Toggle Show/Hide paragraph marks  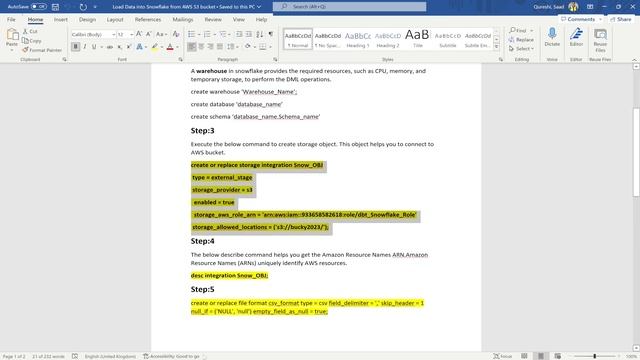[x=271, y=34]
